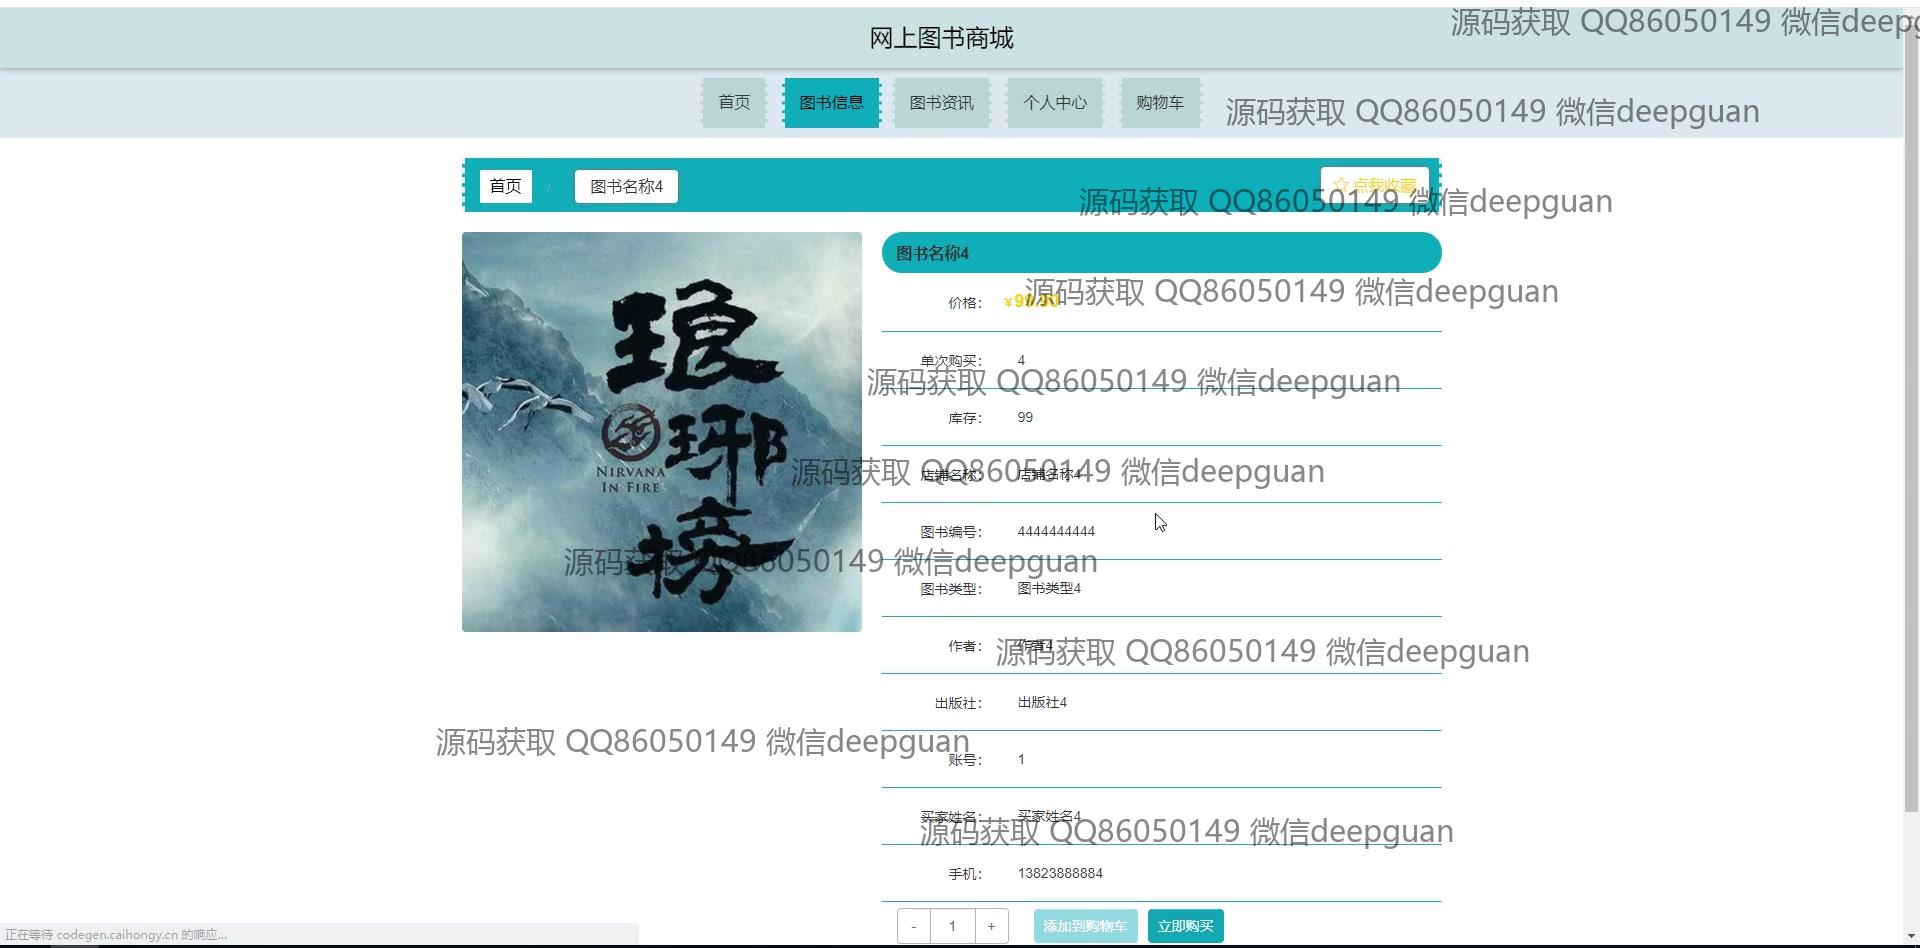Image resolution: width=1920 pixels, height=948 pixels.
Task: Select the 出版社4 value
Action: [1042, 703]
